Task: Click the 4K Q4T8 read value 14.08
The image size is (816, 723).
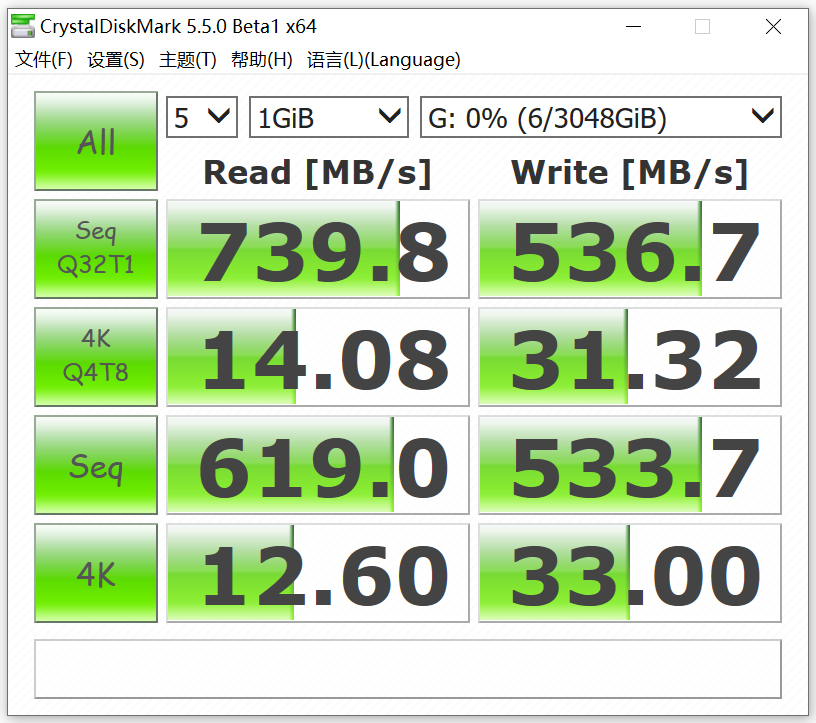Action: click(x=318, y=357)
